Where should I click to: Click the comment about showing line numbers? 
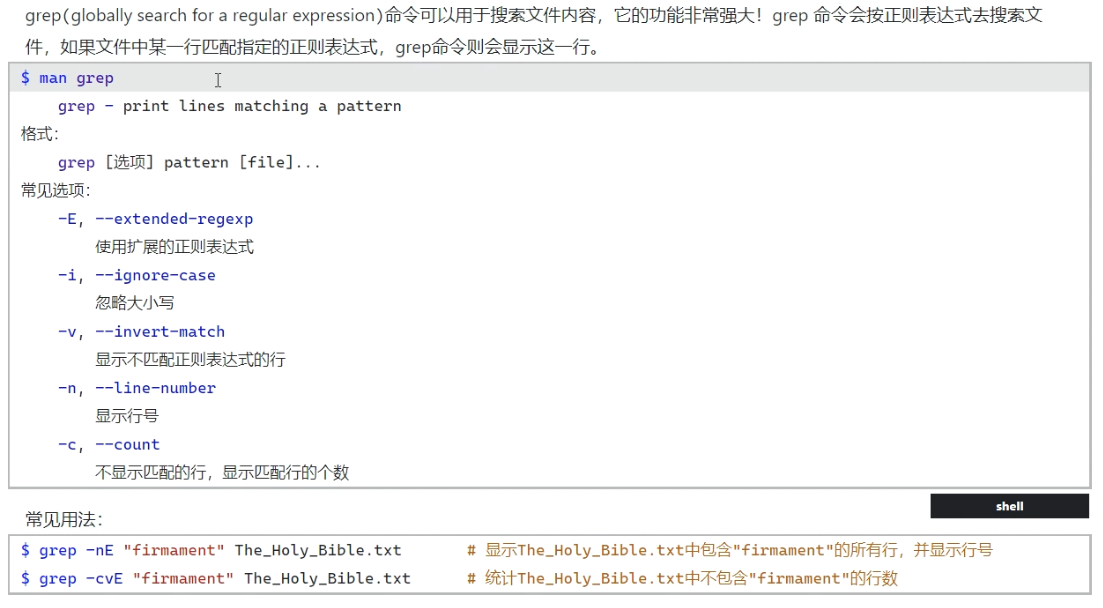pyautogui.click(x=729, y=550)
